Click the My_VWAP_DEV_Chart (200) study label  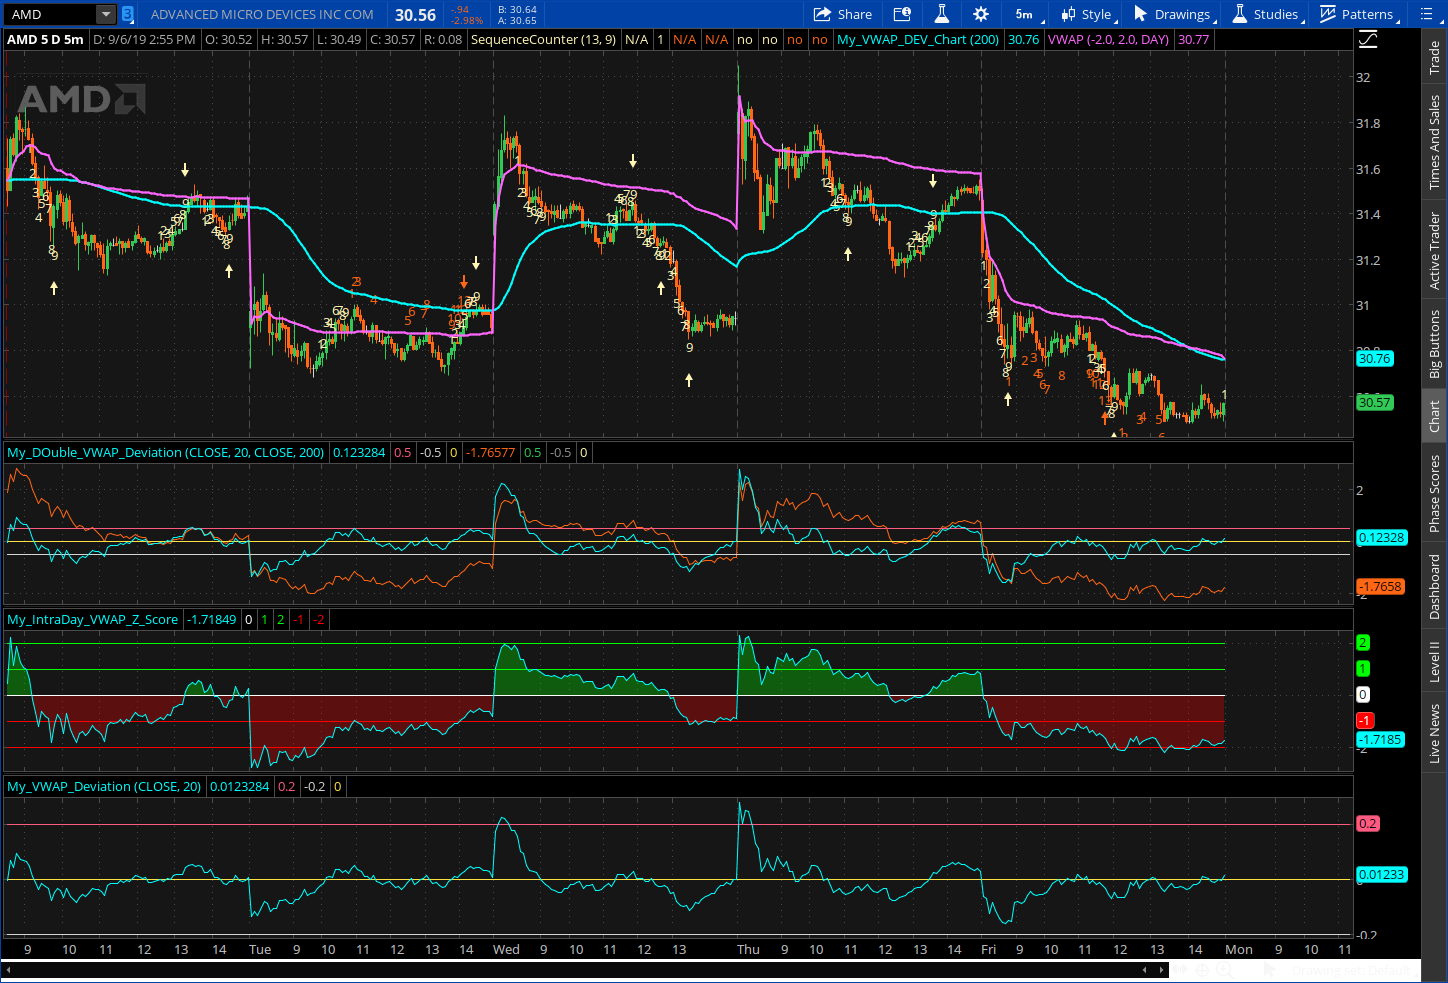(x=917, y=40)
